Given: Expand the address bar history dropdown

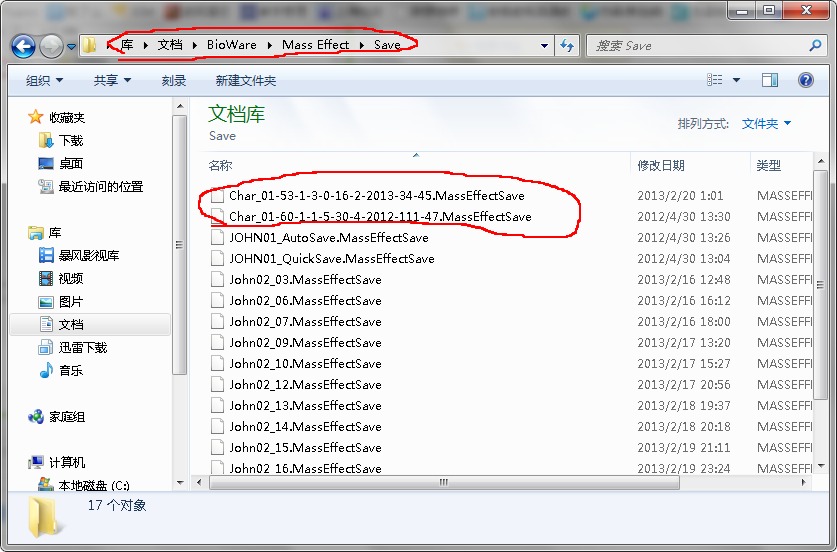Looking at the screenshot, I should pos(544,46).
